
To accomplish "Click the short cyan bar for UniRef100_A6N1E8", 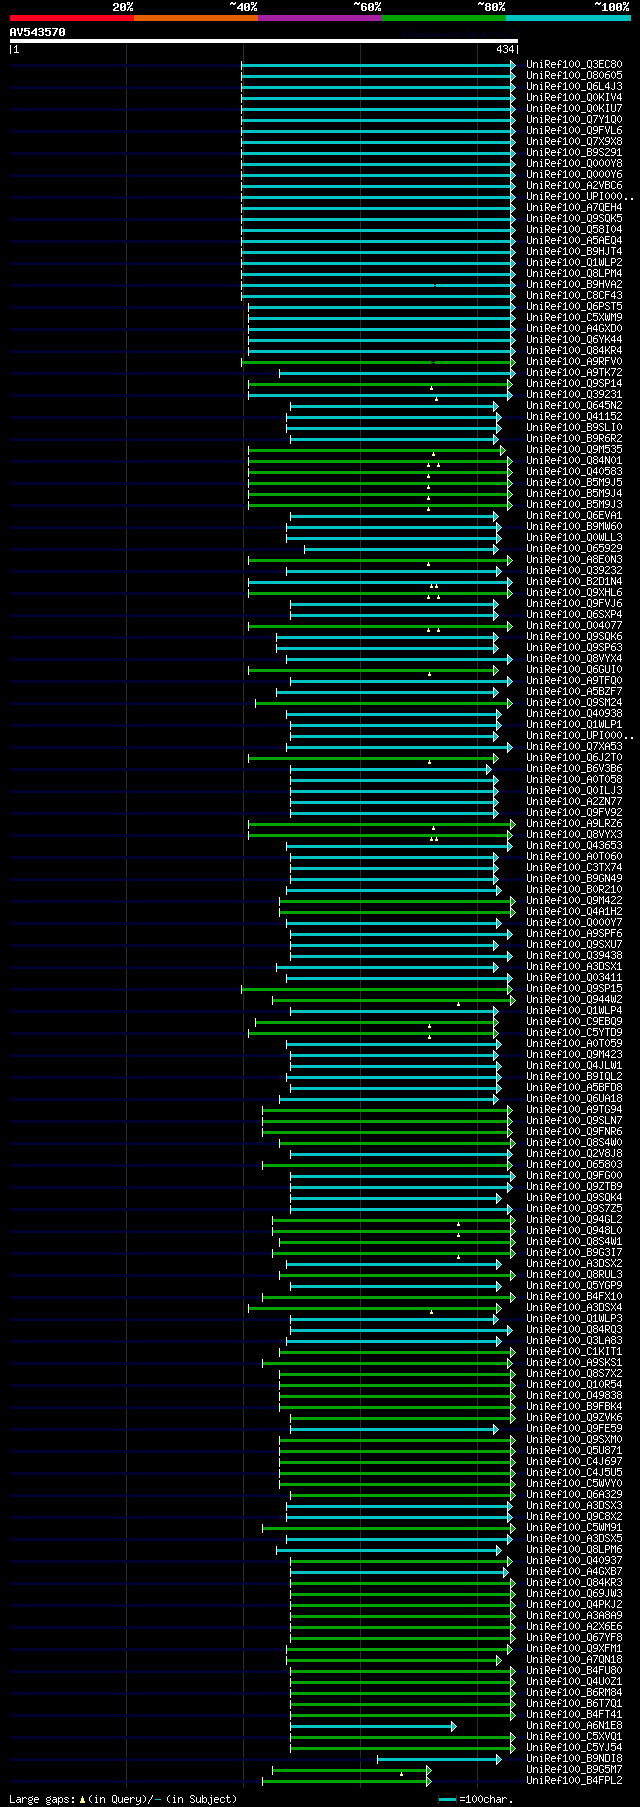I will [373, 1726].
